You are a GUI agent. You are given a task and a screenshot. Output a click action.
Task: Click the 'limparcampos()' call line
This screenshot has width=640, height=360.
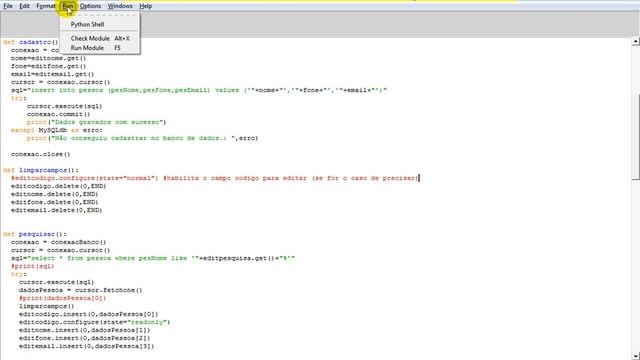(47, 306)
